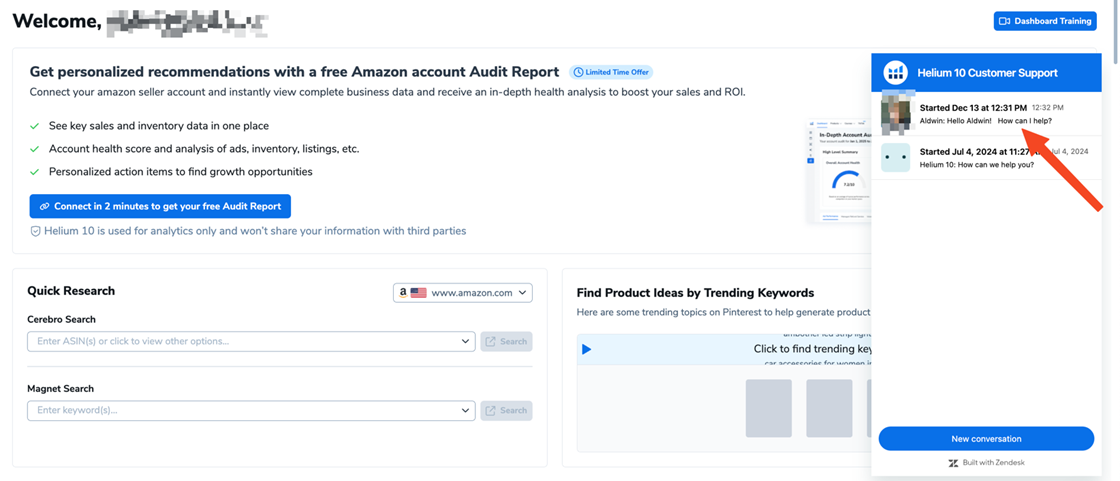
Task: Click the Helium 10 logo in support header
Action: (x=896, y=73)
